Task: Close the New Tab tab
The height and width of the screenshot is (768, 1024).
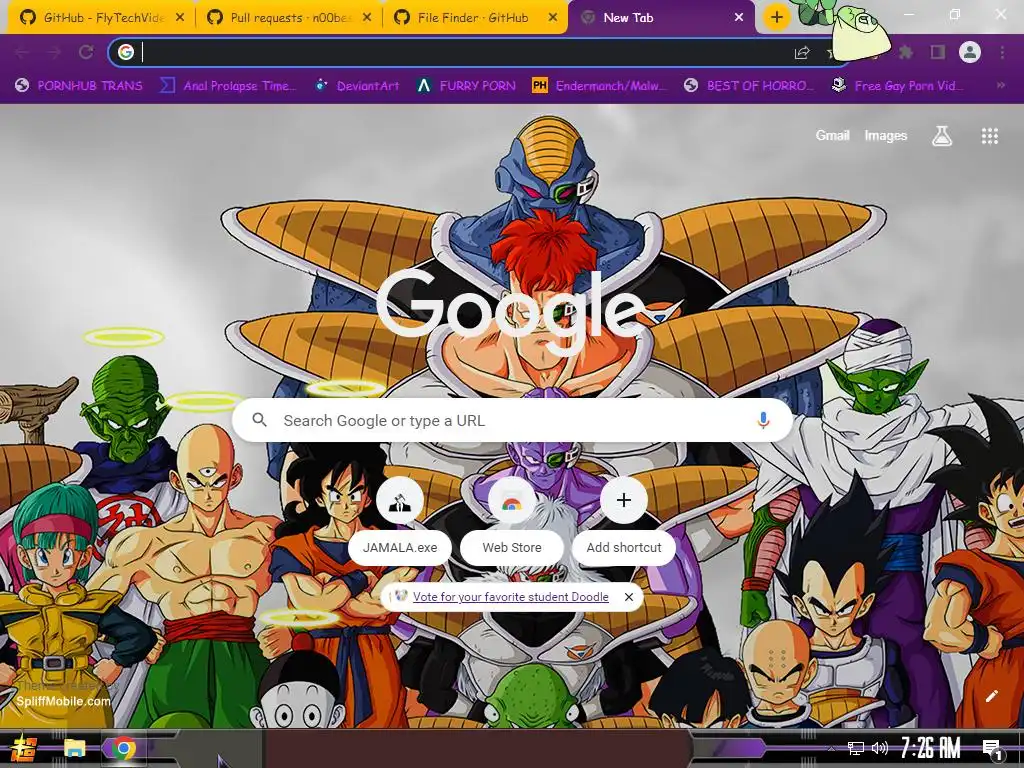Action: pos(739,18)
